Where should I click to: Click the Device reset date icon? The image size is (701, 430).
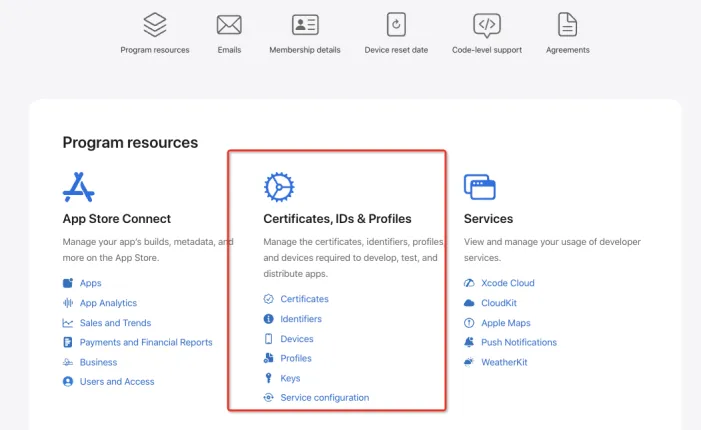pos(396,24)
